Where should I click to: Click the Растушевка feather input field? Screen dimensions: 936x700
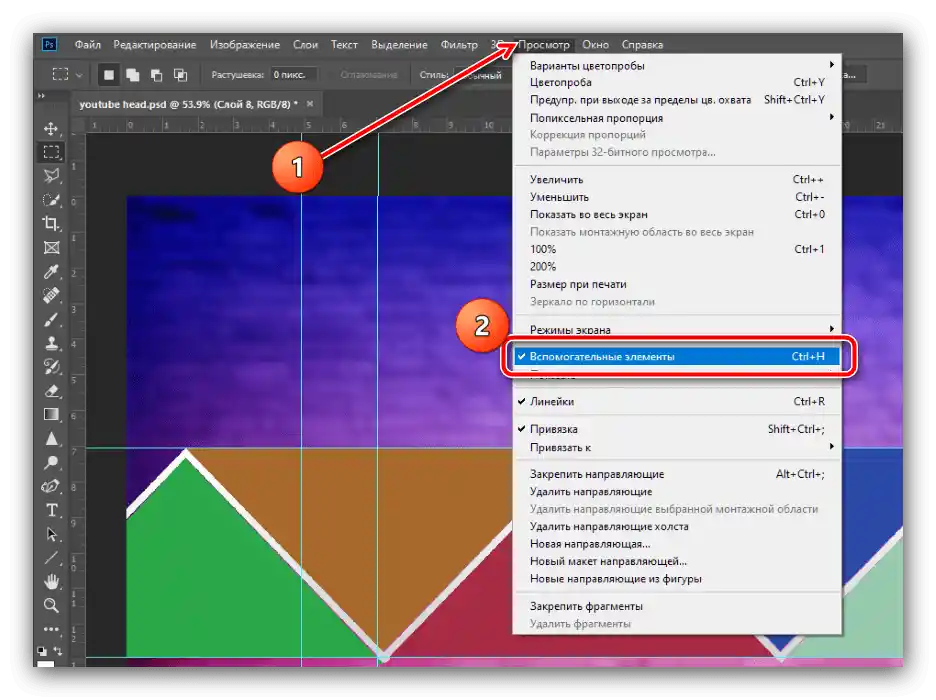[293, 75]
